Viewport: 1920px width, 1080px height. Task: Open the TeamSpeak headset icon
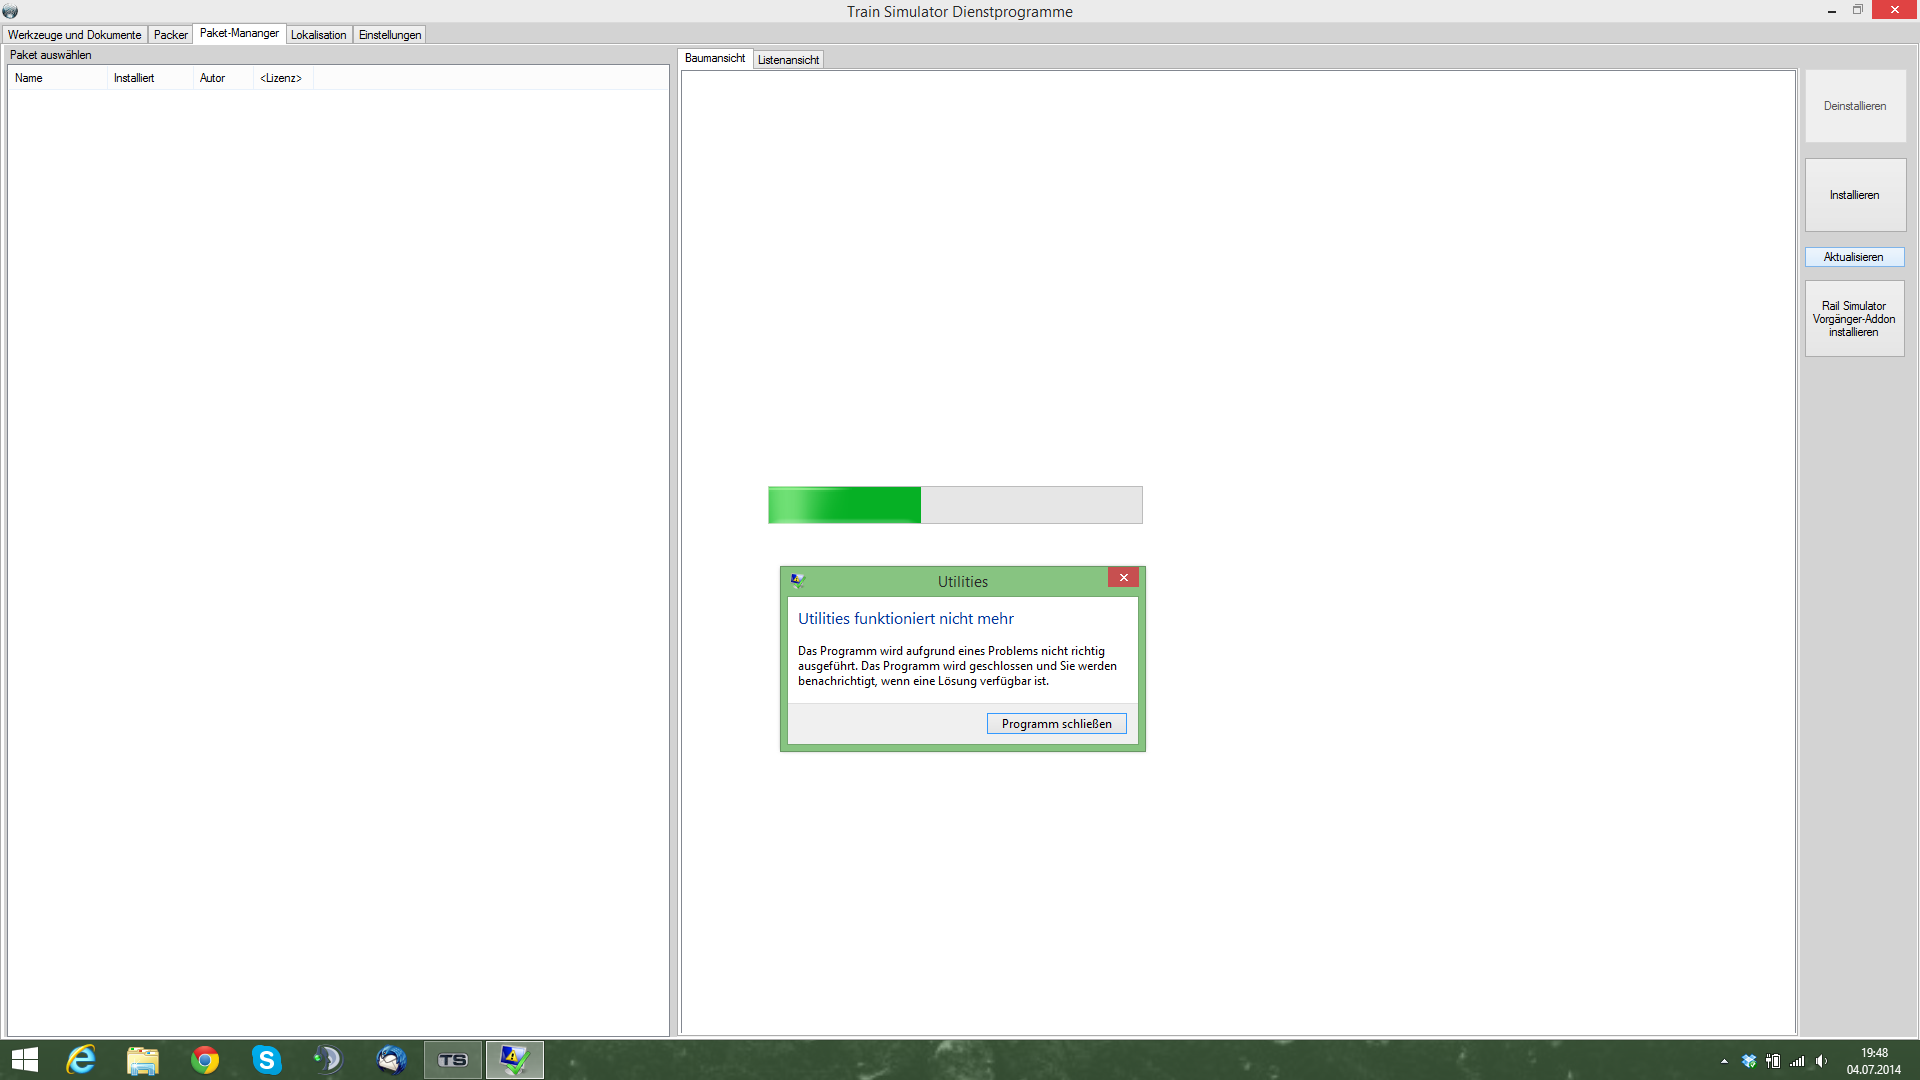(x=328, y=1060)
